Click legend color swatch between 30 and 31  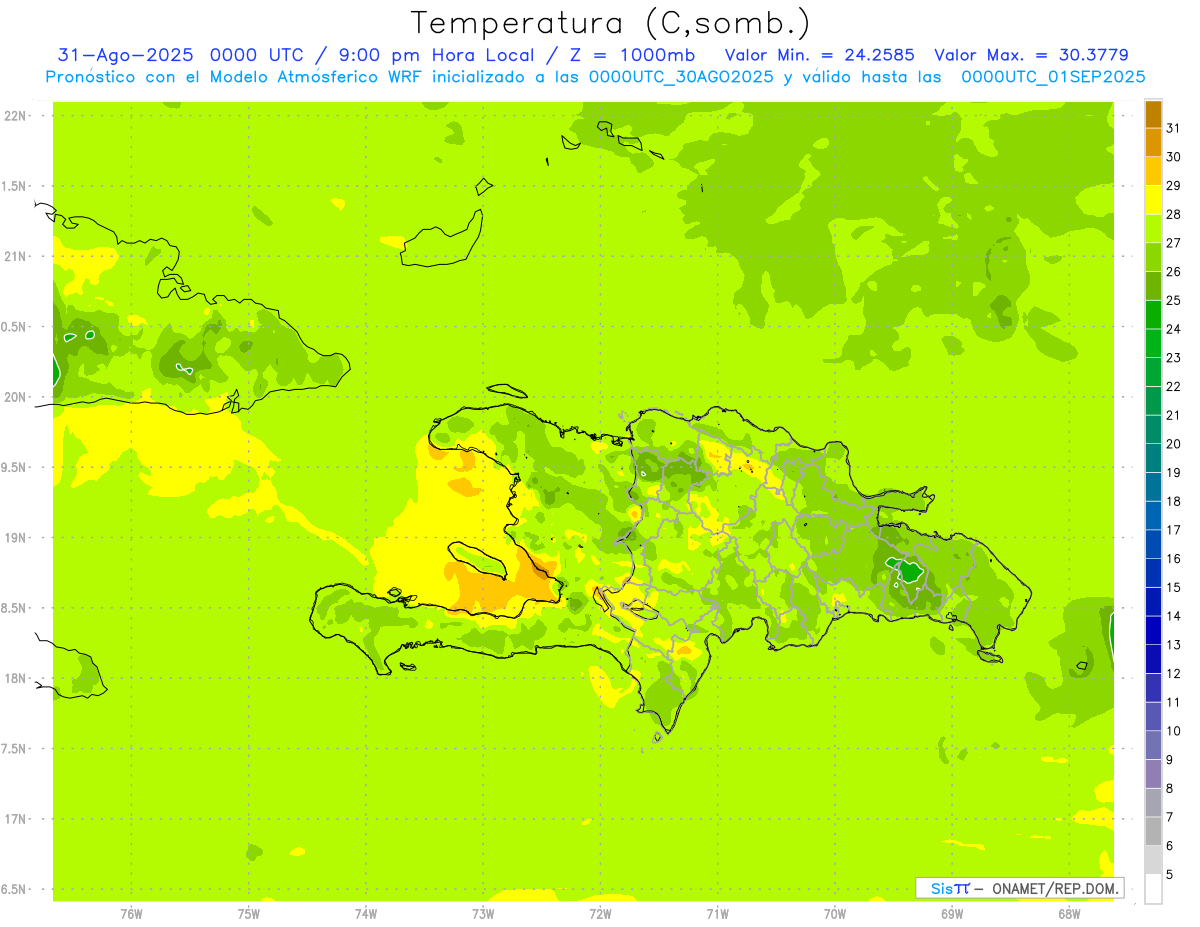coord(1153,143)
